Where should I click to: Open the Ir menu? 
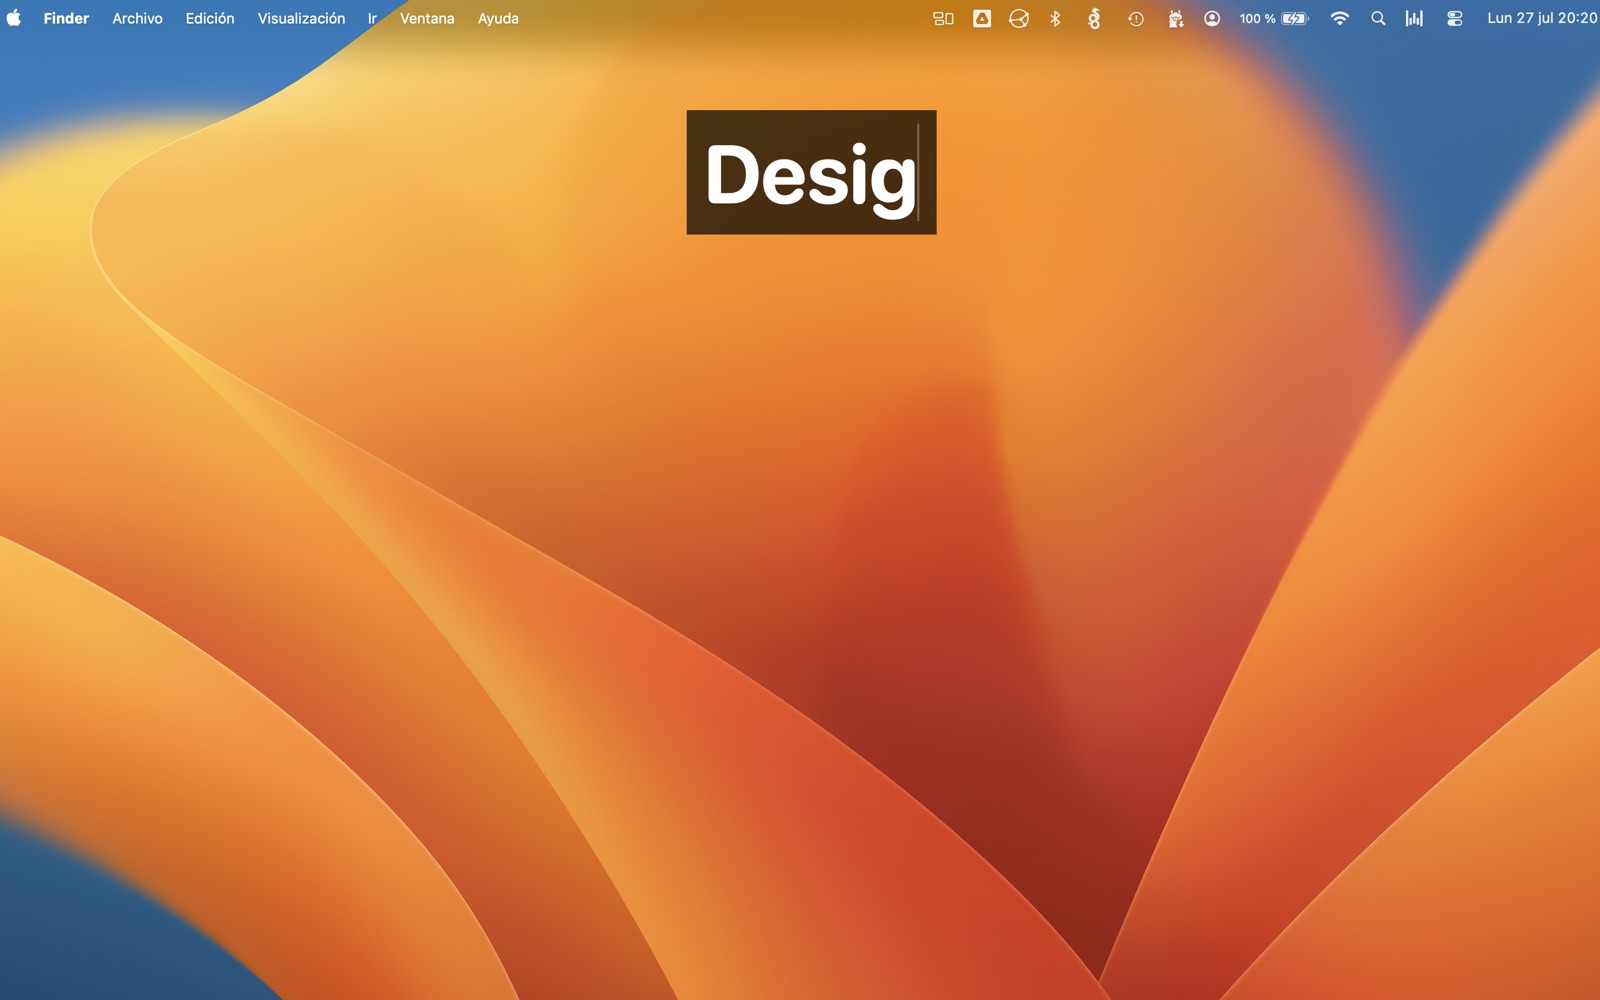click(x=372, y=18)
